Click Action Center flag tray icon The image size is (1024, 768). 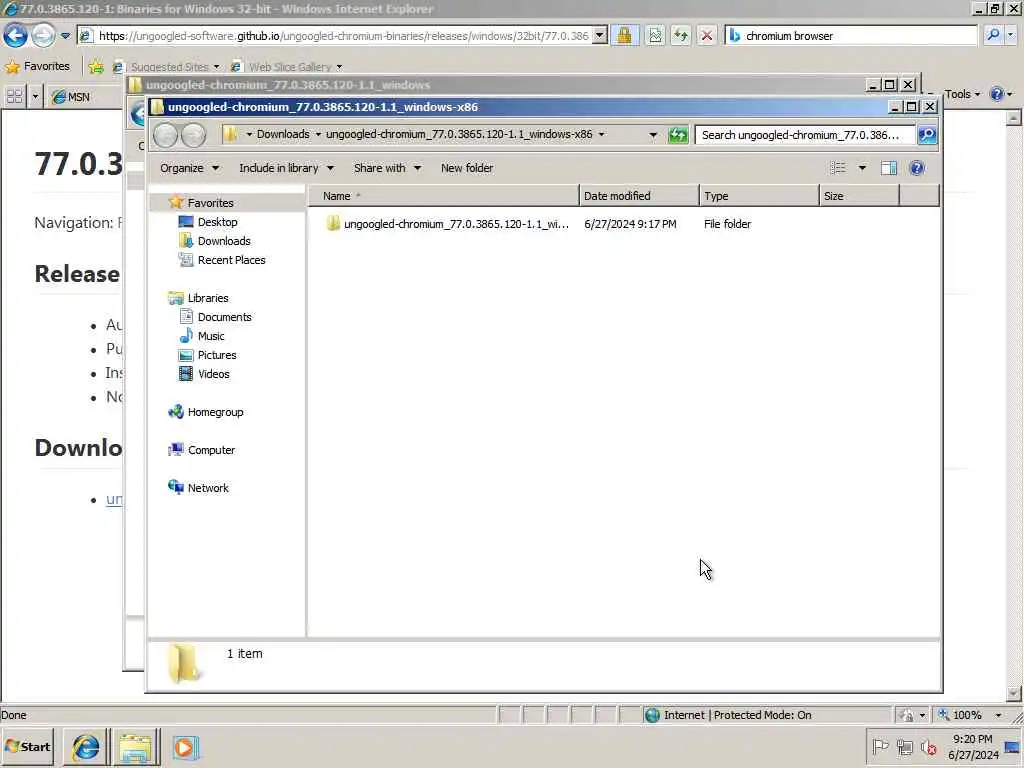tap(880, 746)
